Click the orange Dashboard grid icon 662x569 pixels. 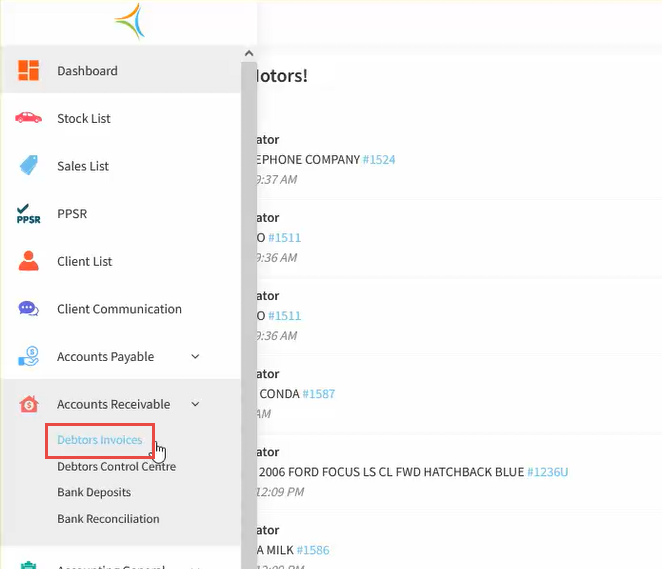click(28, 71)
